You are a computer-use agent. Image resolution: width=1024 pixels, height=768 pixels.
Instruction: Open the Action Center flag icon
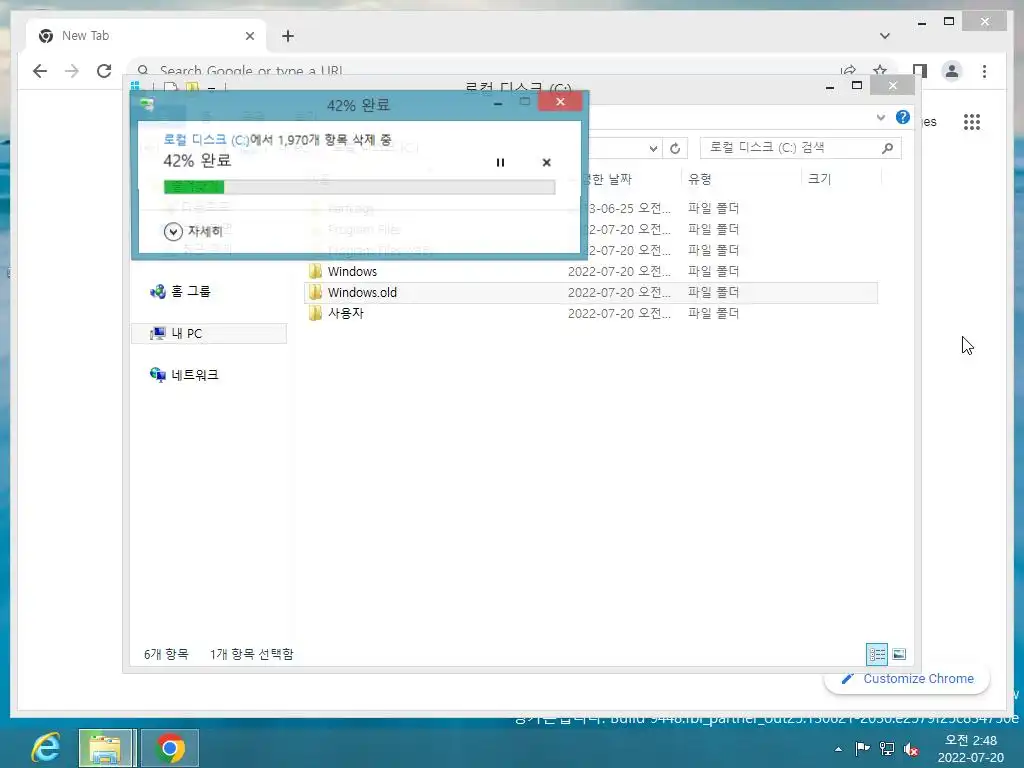pyautogui.click(x=862, y=748)
